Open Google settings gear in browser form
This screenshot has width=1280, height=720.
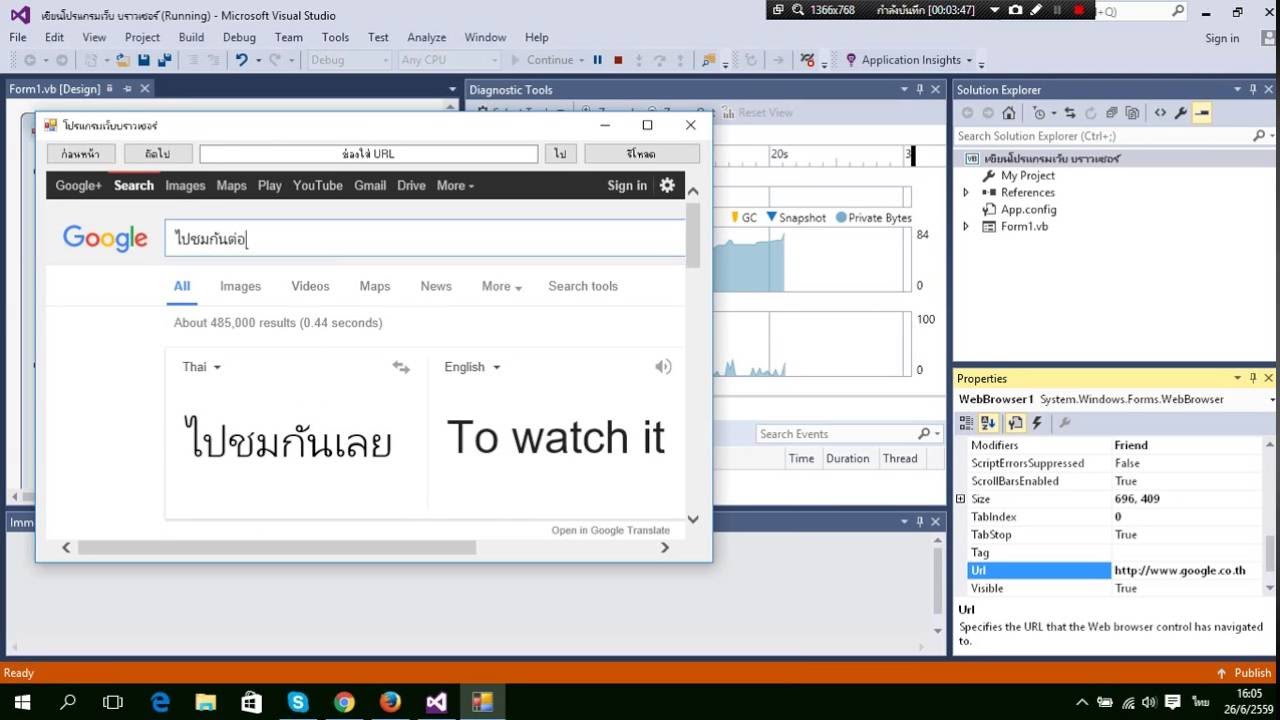(x=667, y=185)
